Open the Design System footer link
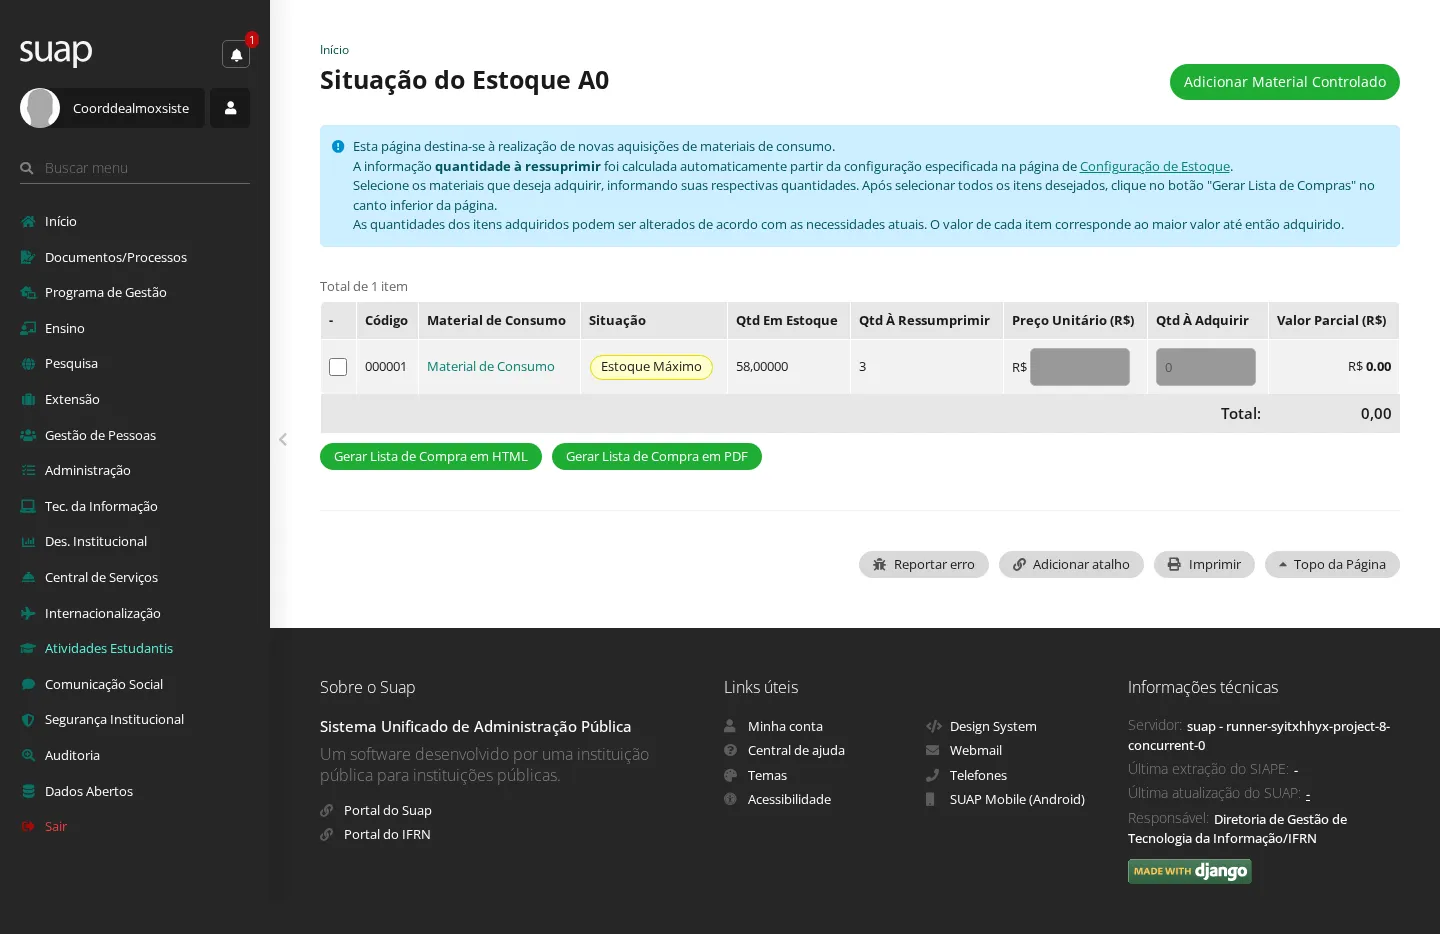This screenshot has height=934, width=1440. pyautogui.click(x=993, y=726)
